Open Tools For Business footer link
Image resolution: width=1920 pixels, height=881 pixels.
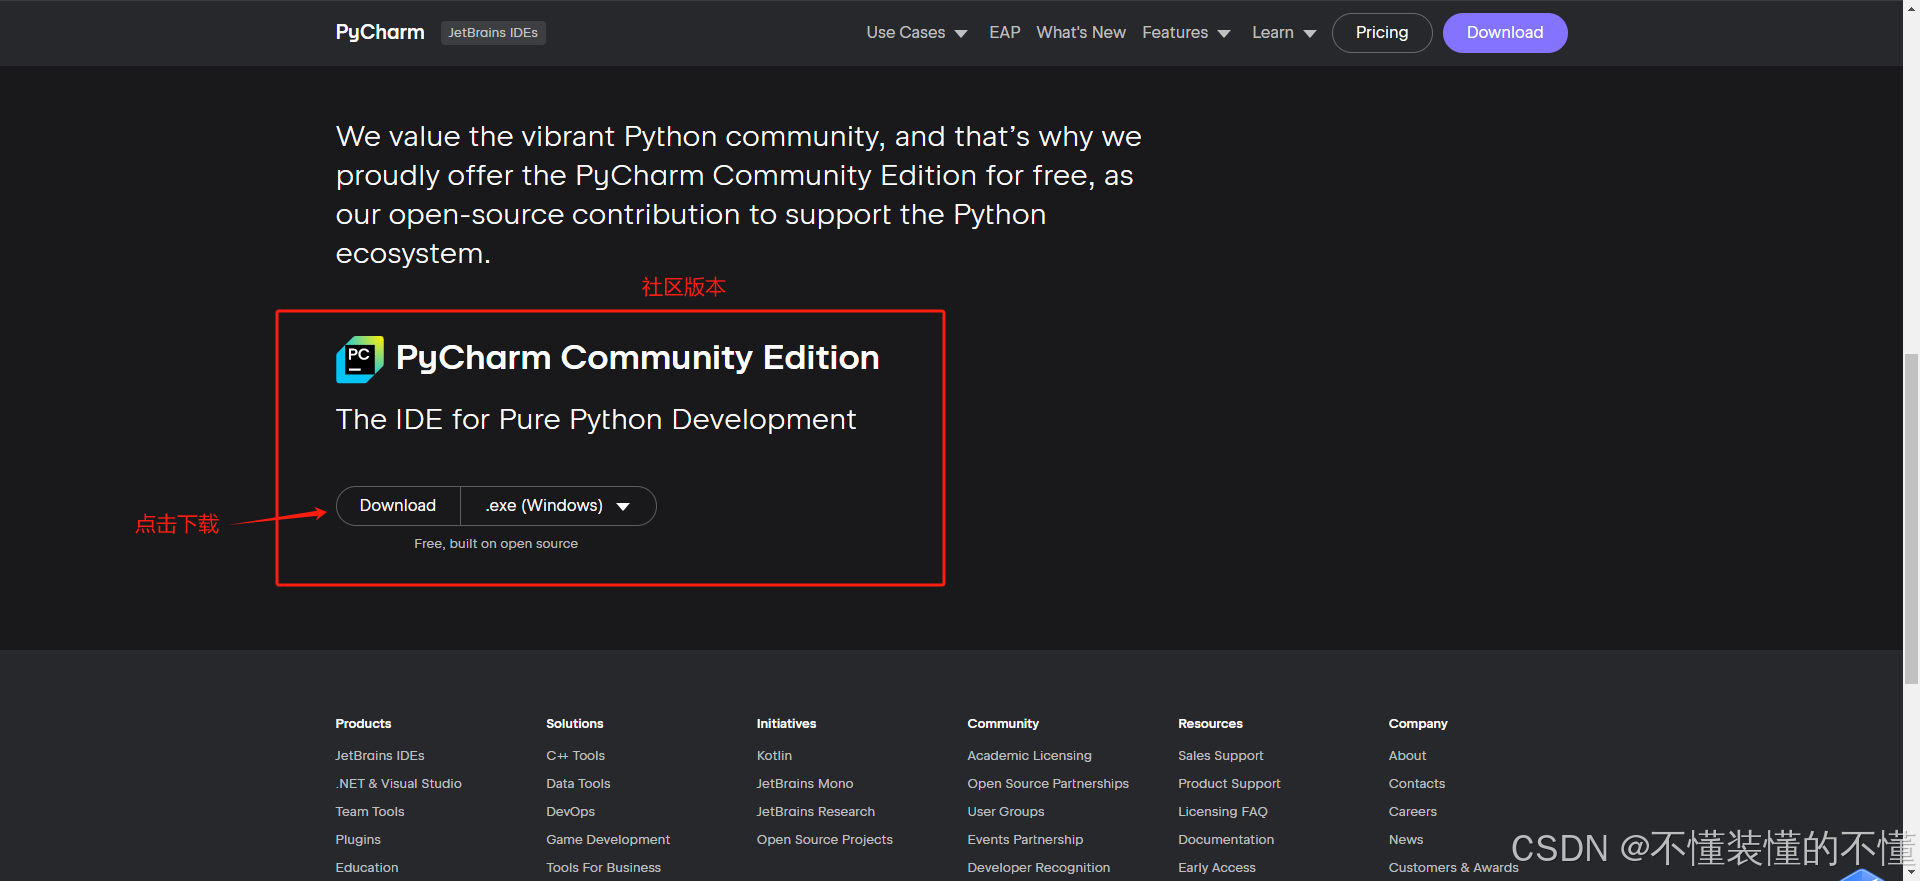pyautogui.click(x=604, y=868)
